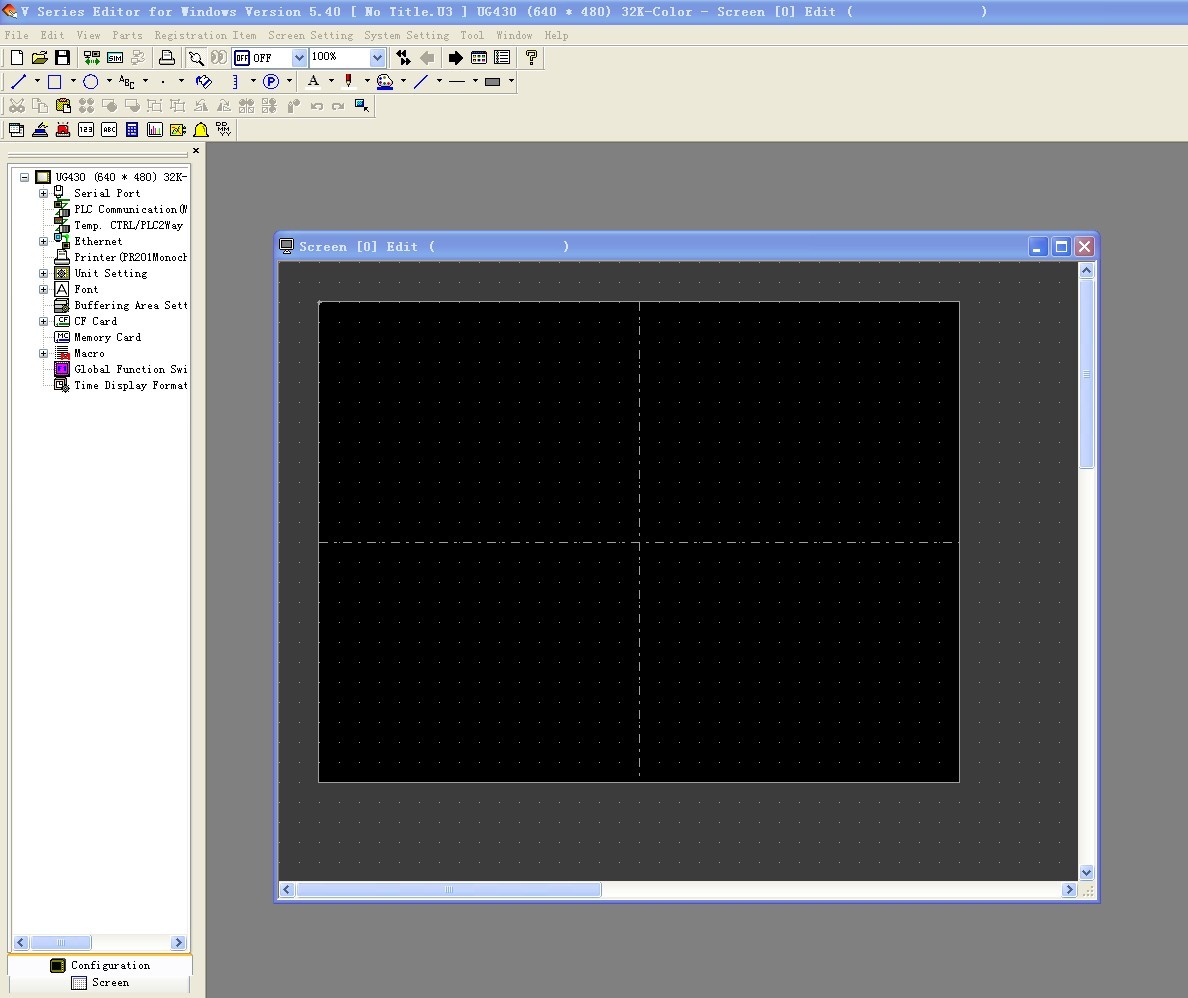Choose the circle drawing tool

tap(91, 82)
